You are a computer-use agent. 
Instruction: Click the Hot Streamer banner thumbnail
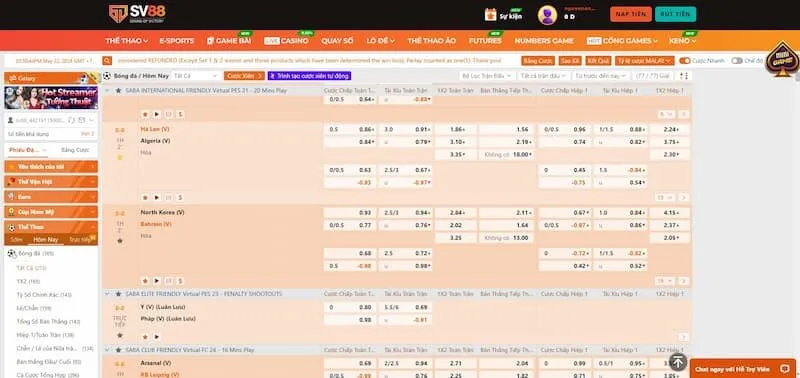click(x=51, y=98)
